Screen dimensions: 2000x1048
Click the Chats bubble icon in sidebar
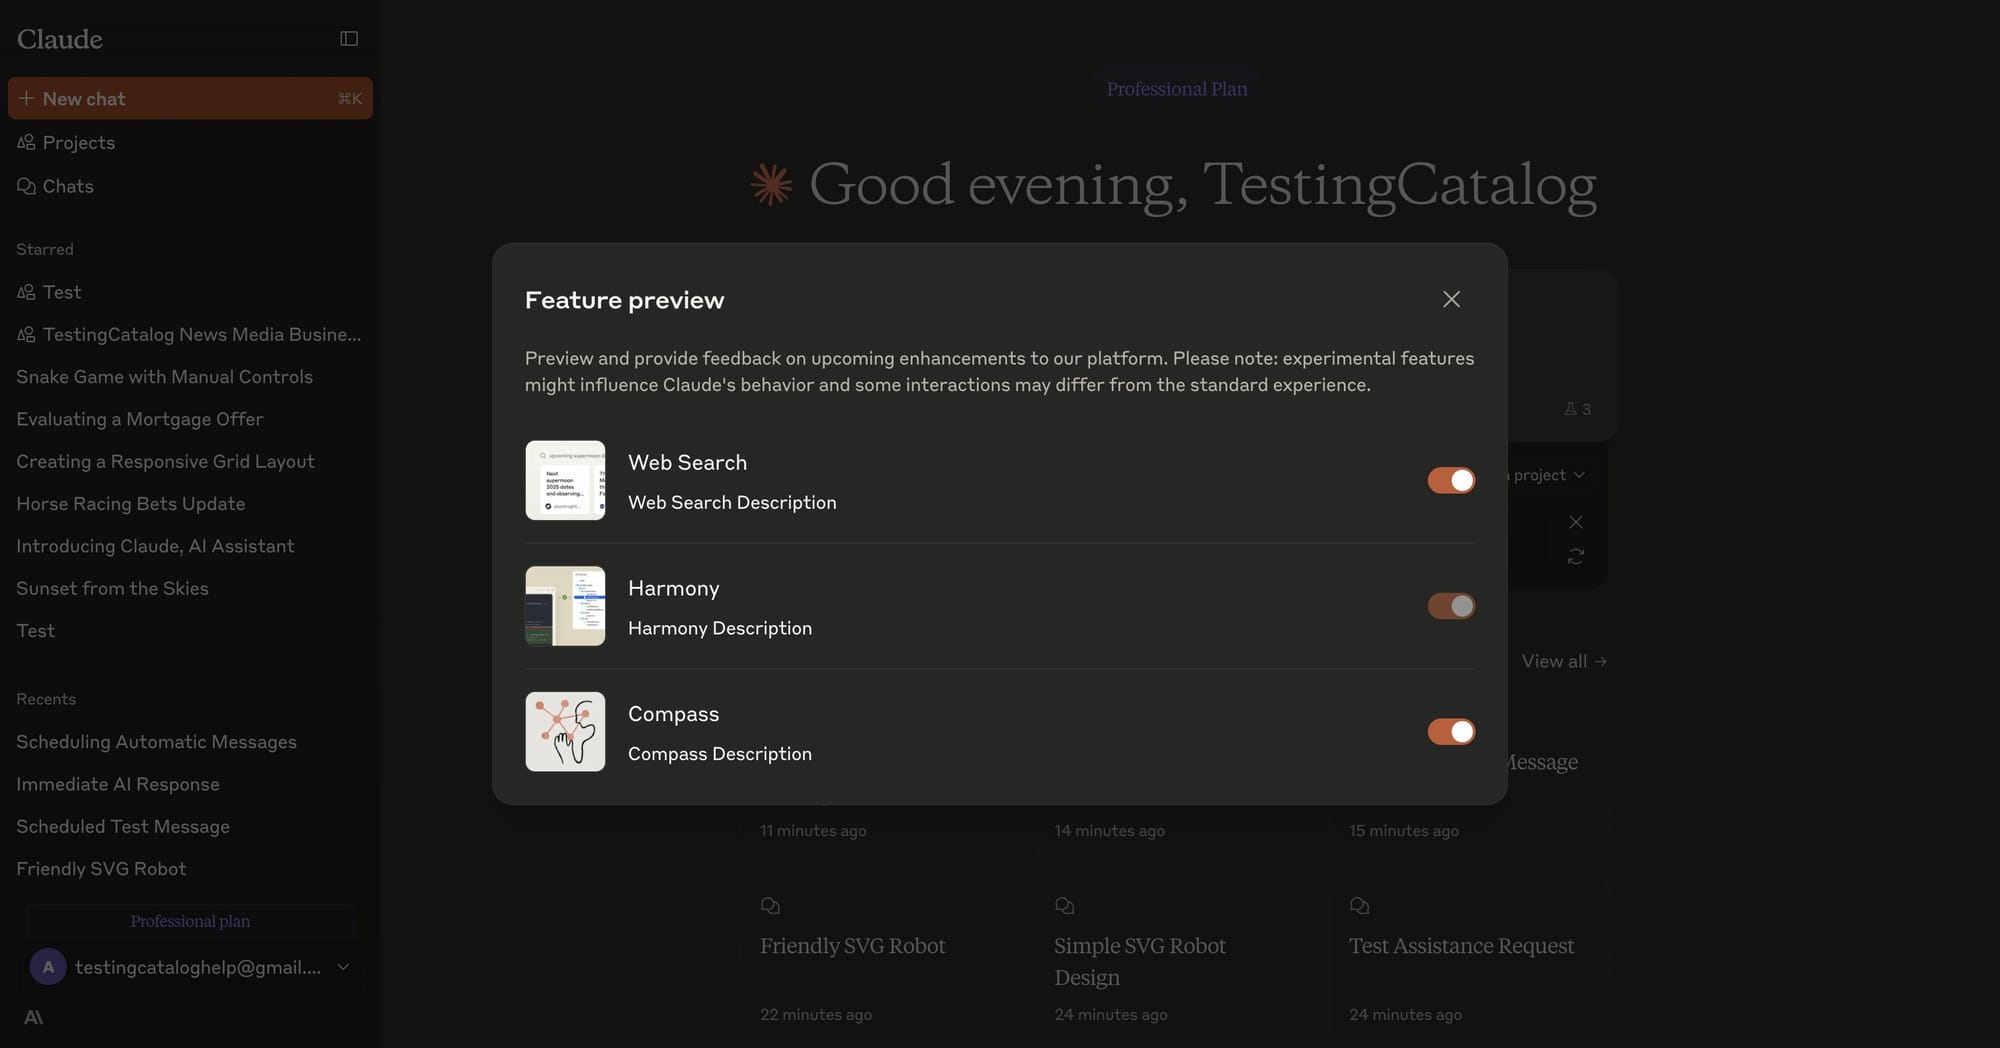26,186
